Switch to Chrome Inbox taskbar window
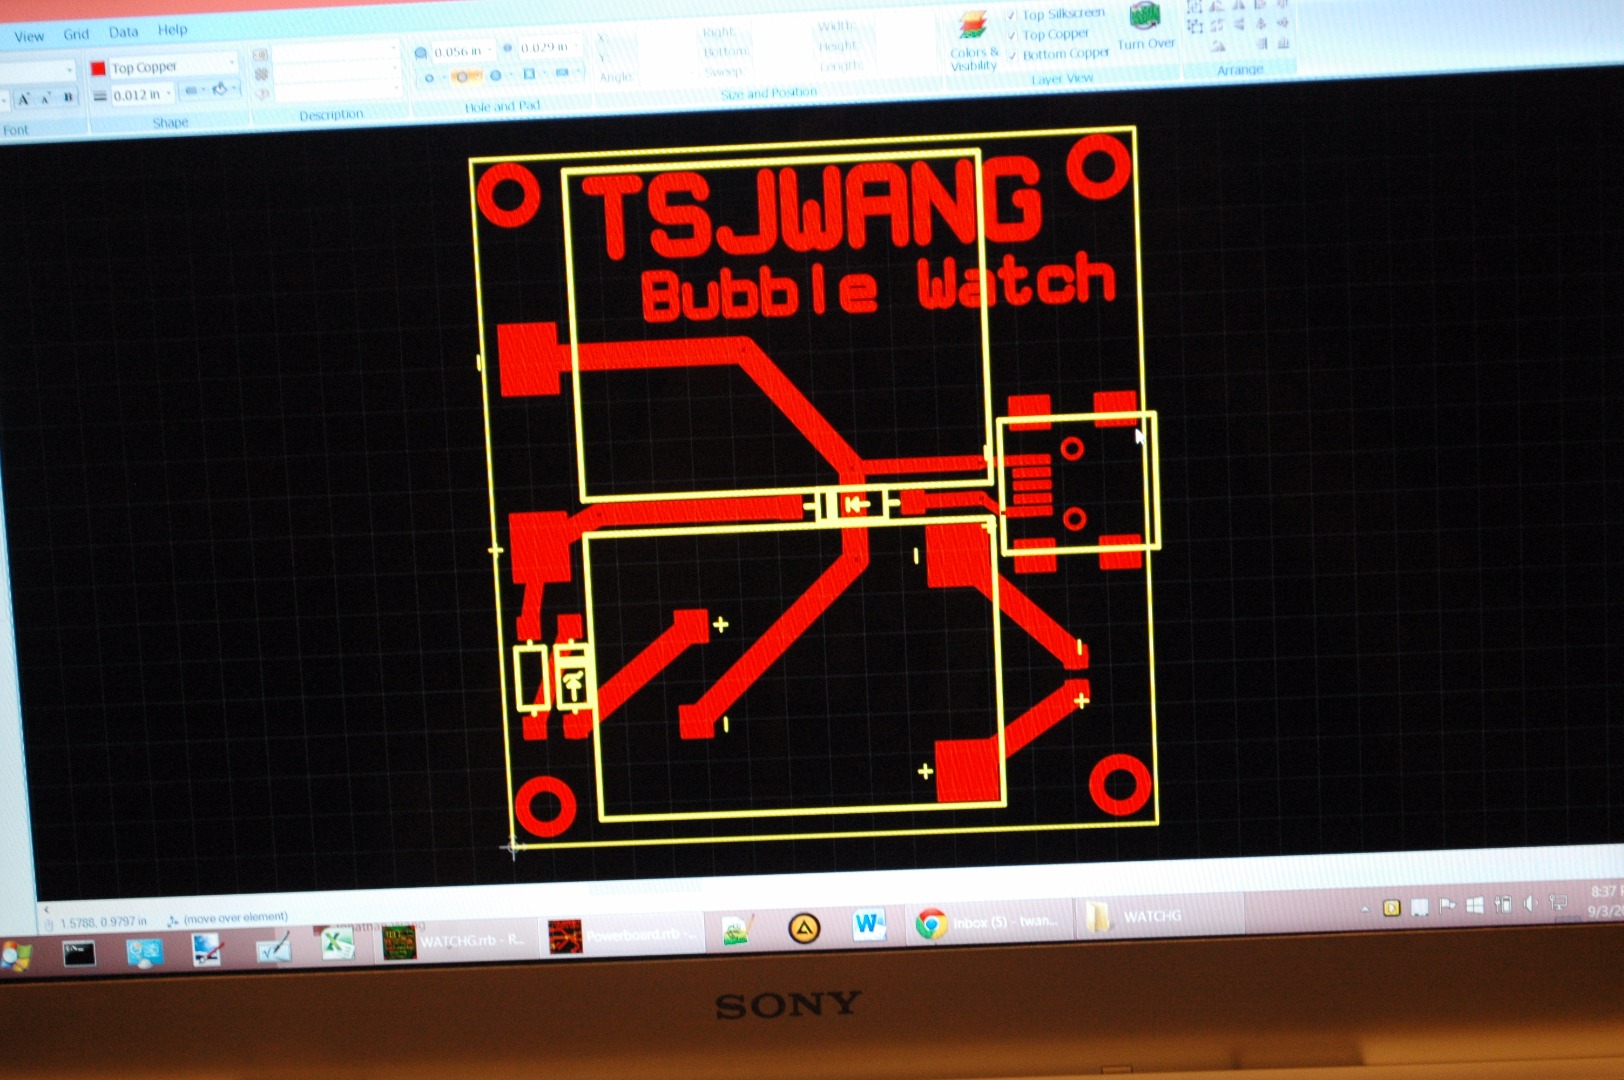This screenshot has height=1080, width=1624. point(988,922)
